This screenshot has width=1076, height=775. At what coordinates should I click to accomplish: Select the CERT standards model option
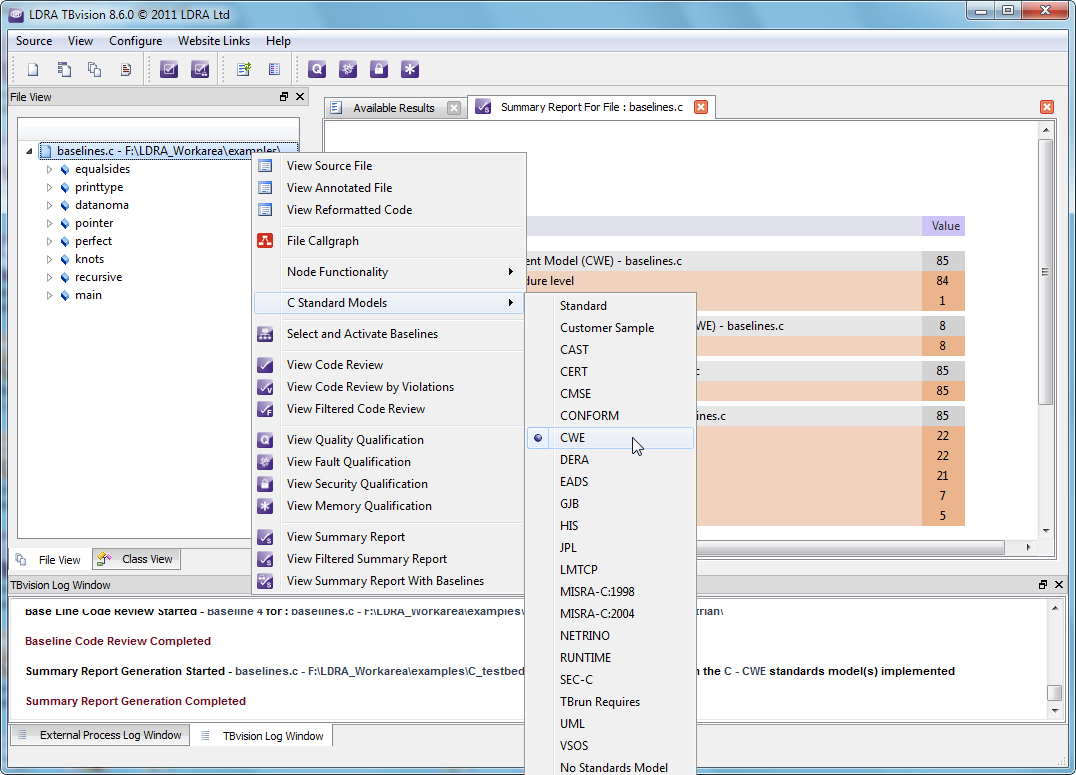(x=574, y=372)
